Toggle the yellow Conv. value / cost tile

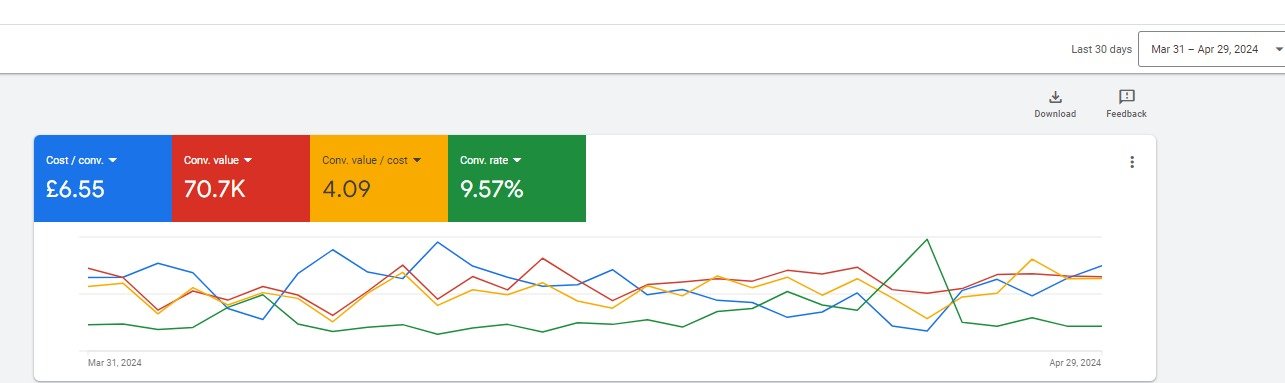(x=379, y=178)
